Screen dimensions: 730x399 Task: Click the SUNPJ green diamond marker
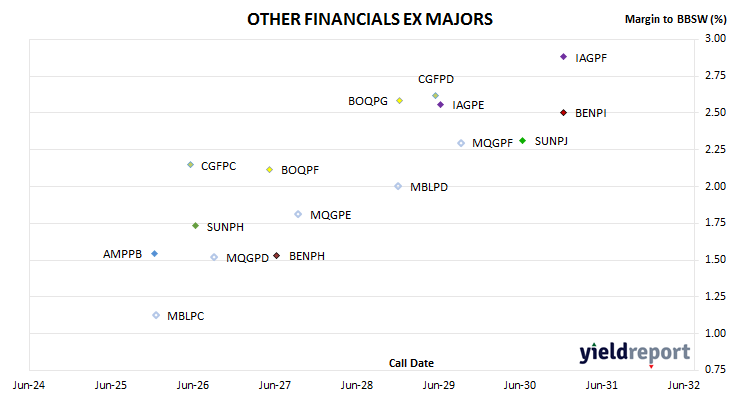(523, 141)
